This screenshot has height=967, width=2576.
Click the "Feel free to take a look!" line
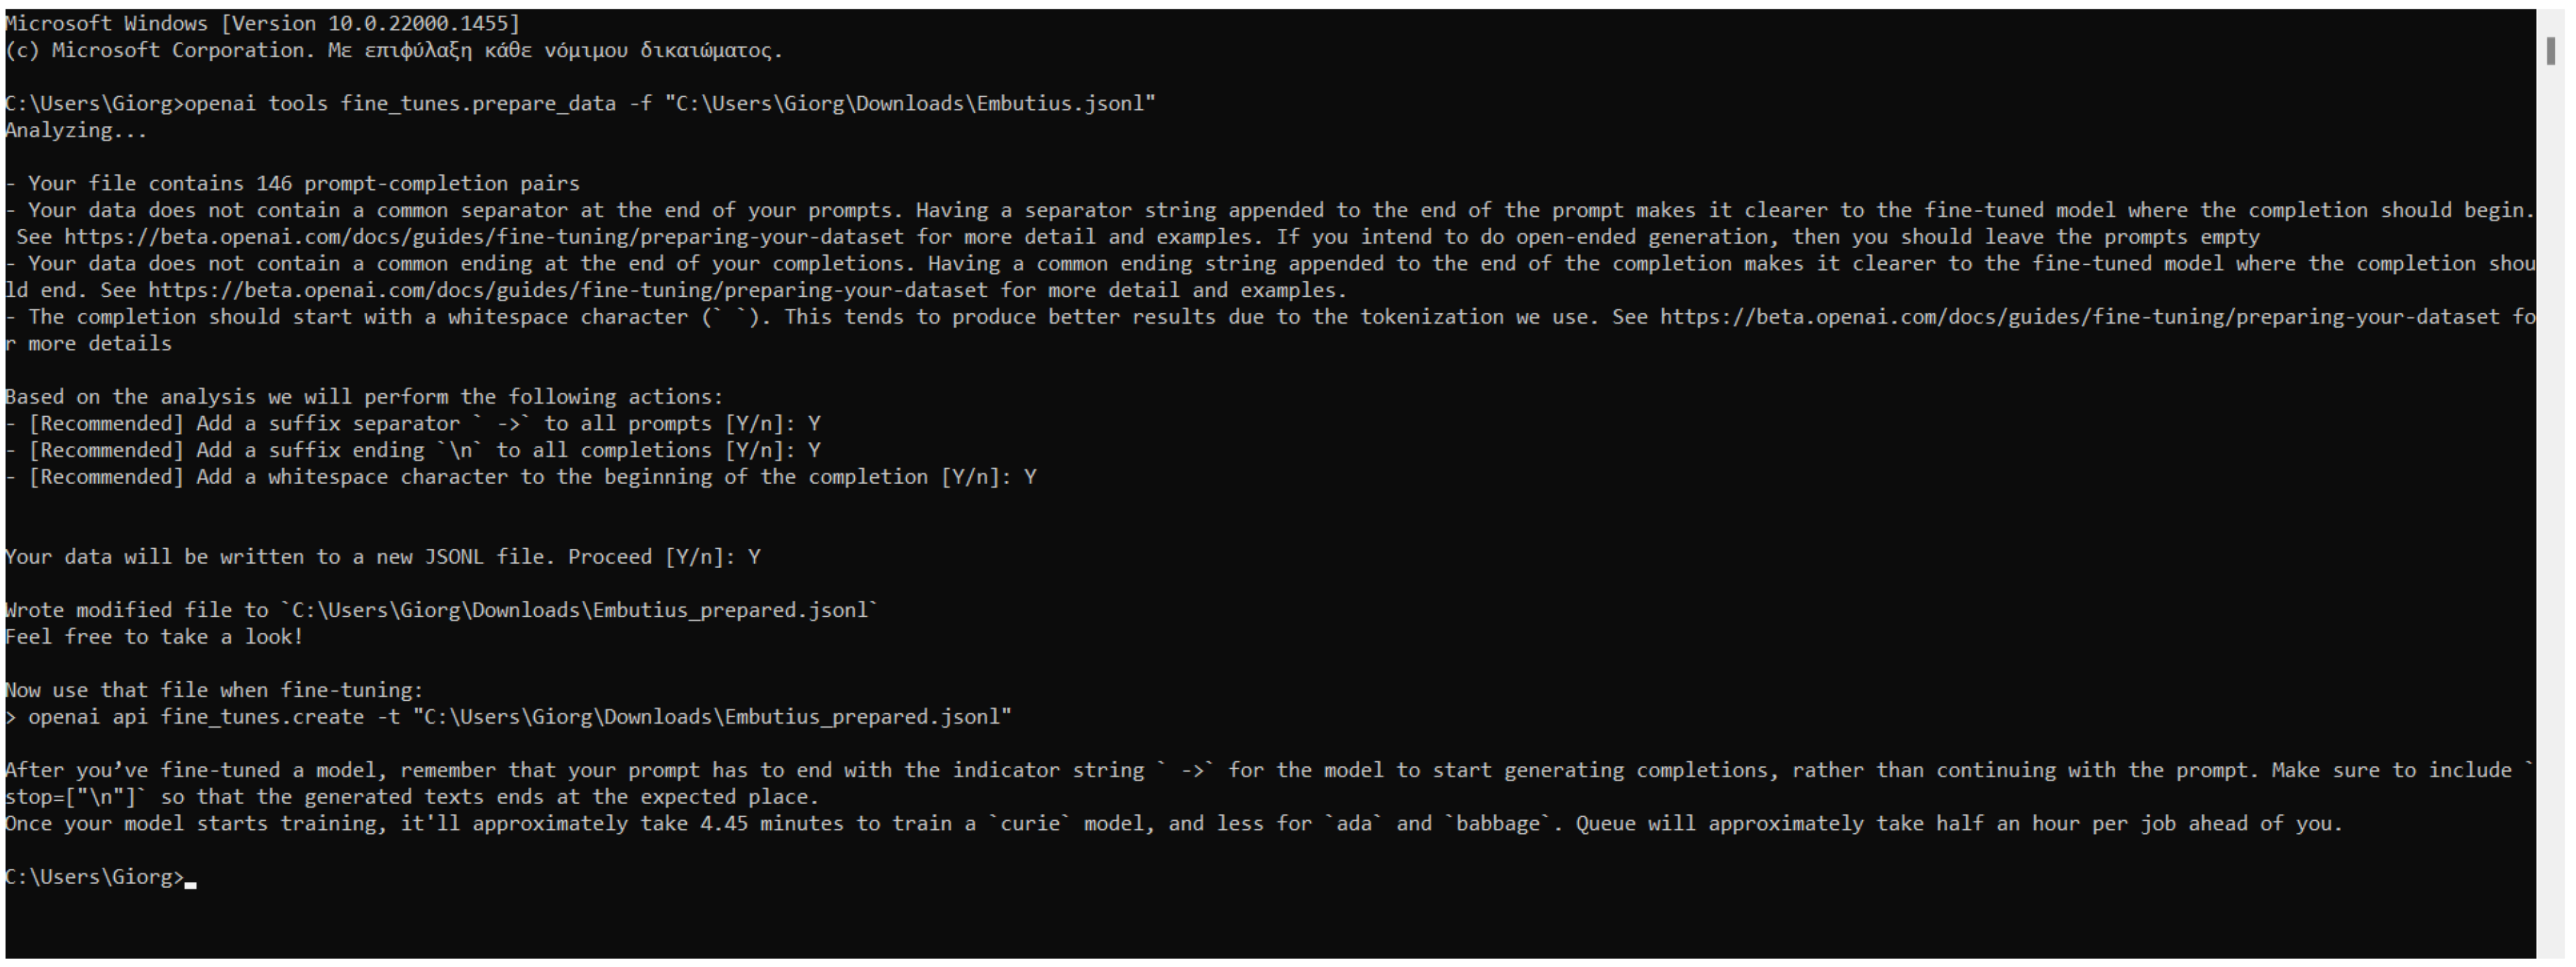(x=154, y=637)
